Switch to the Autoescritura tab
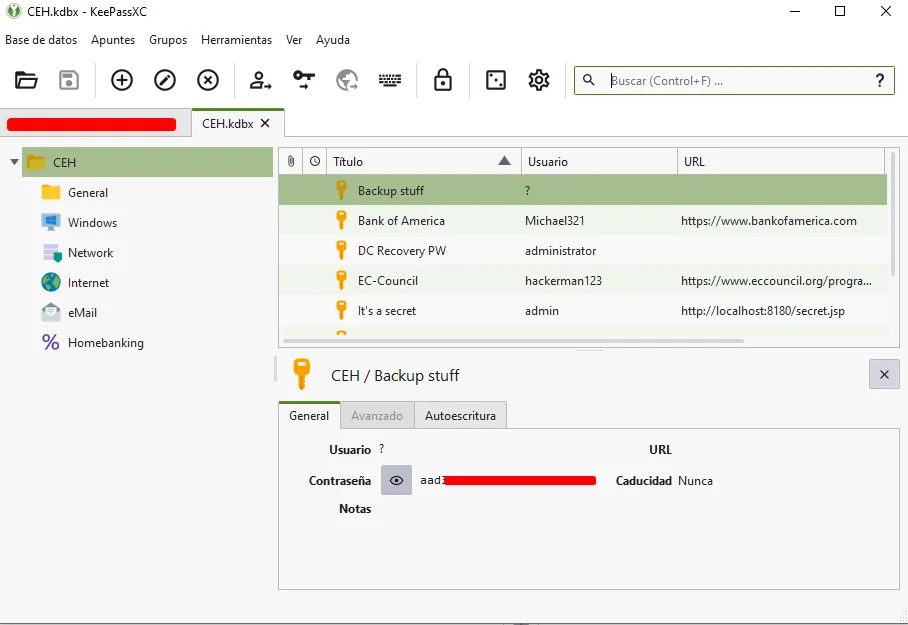The width and height of the screenshot is (908, 625). pos(460,416)
